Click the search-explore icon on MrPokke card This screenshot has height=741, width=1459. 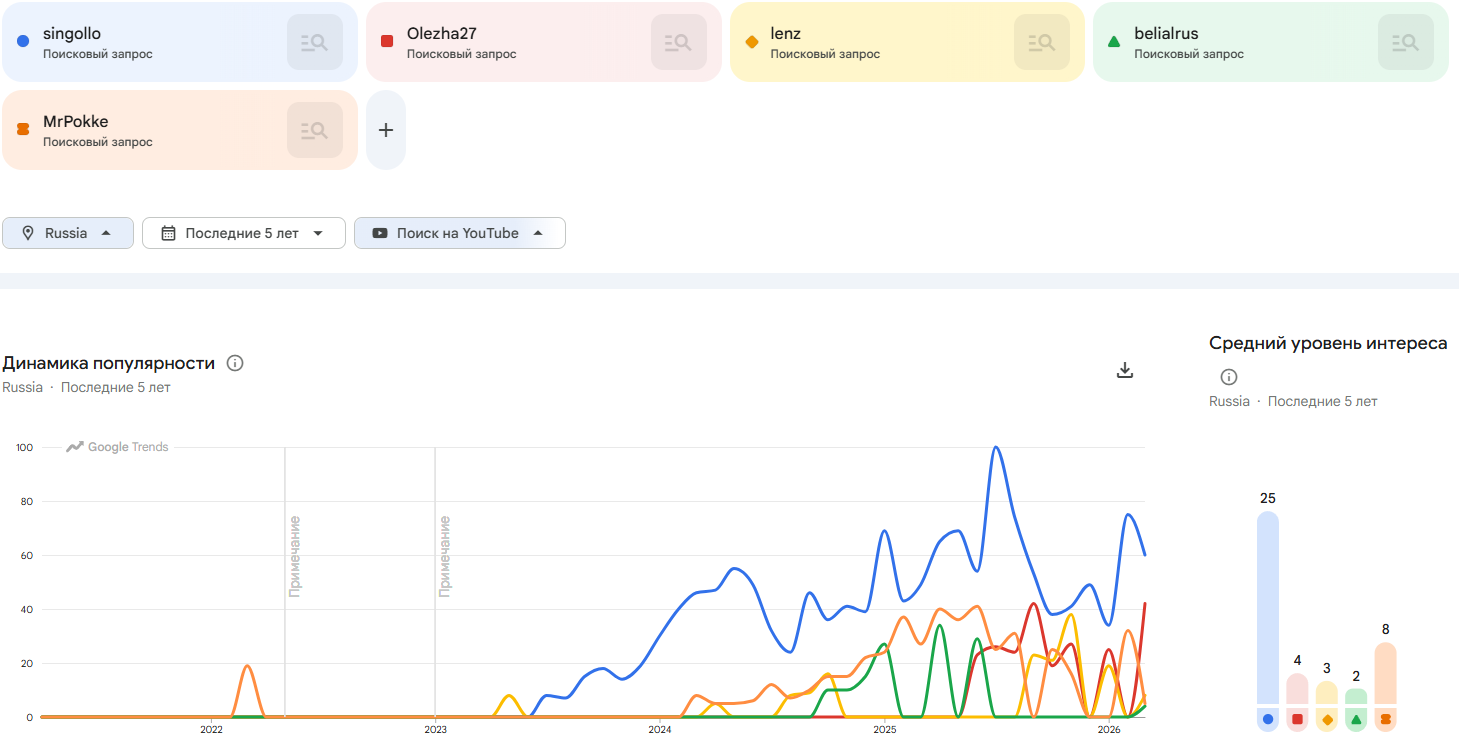point(314,130)
